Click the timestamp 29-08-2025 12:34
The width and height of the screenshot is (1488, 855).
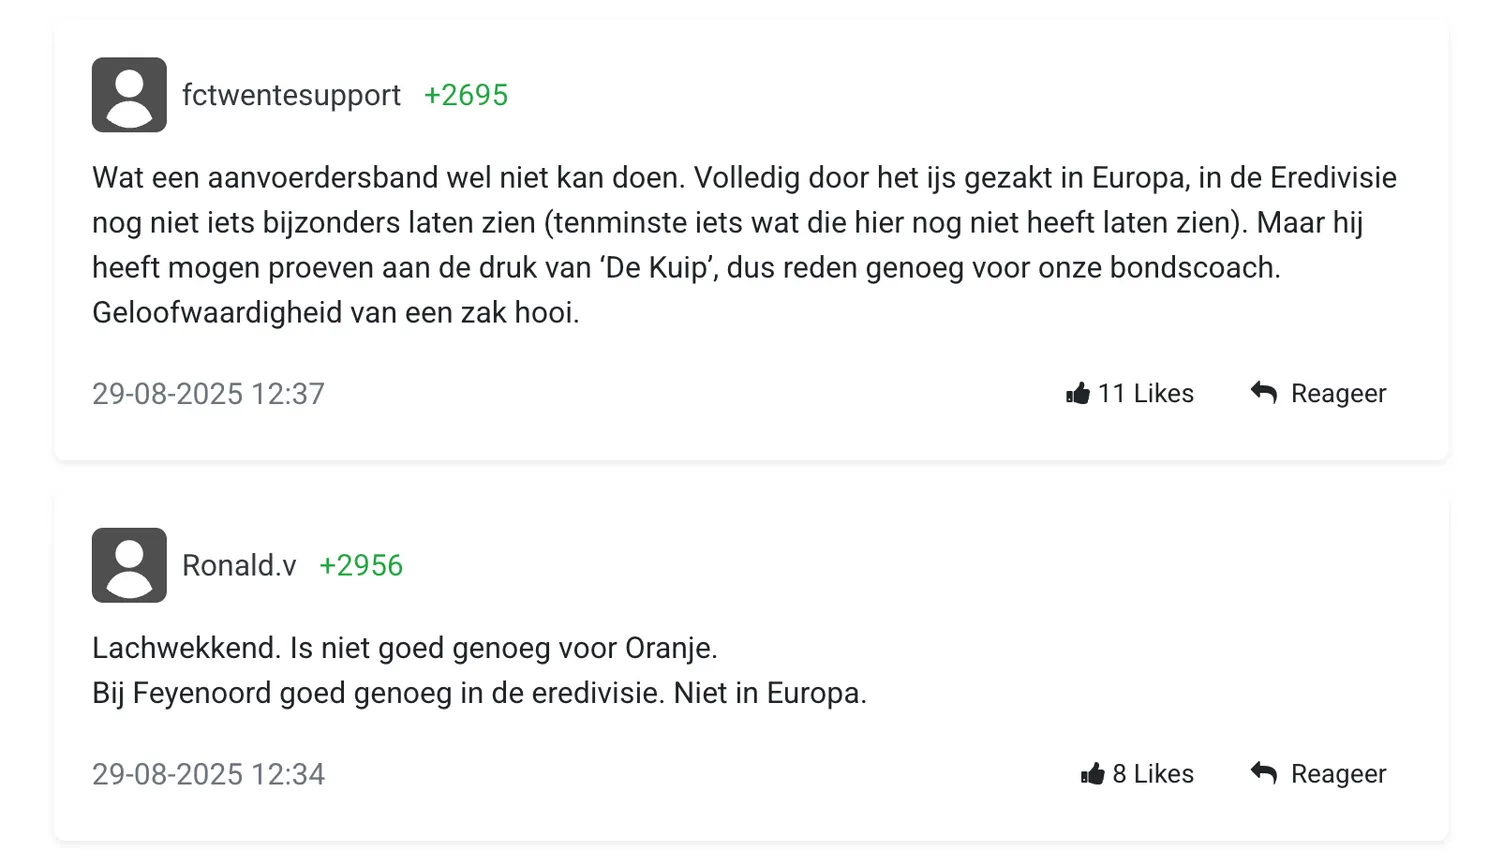point(208,773)
